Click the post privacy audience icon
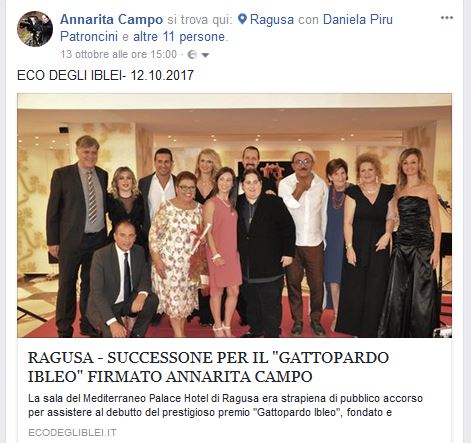The width and height of the screenshot is (471, 443). (192, 55)
